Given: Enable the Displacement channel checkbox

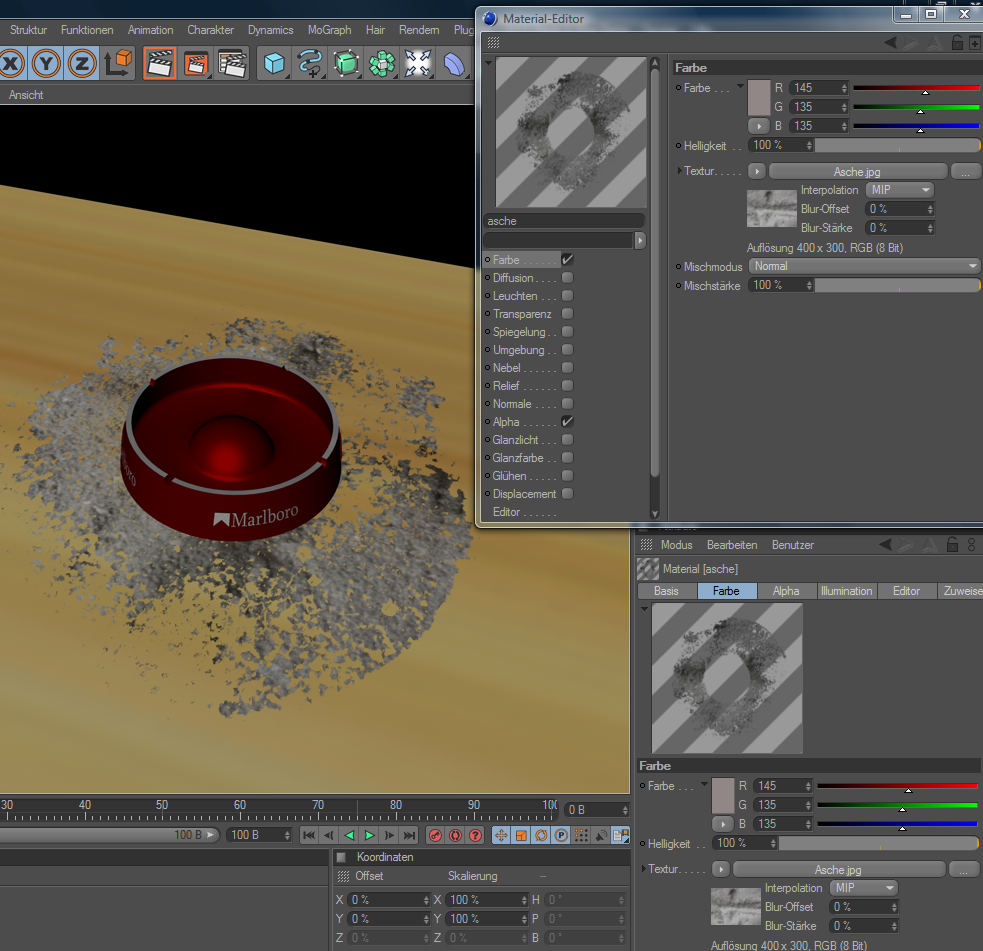Looking at the screenshot, I should click(x=567, y=494).
